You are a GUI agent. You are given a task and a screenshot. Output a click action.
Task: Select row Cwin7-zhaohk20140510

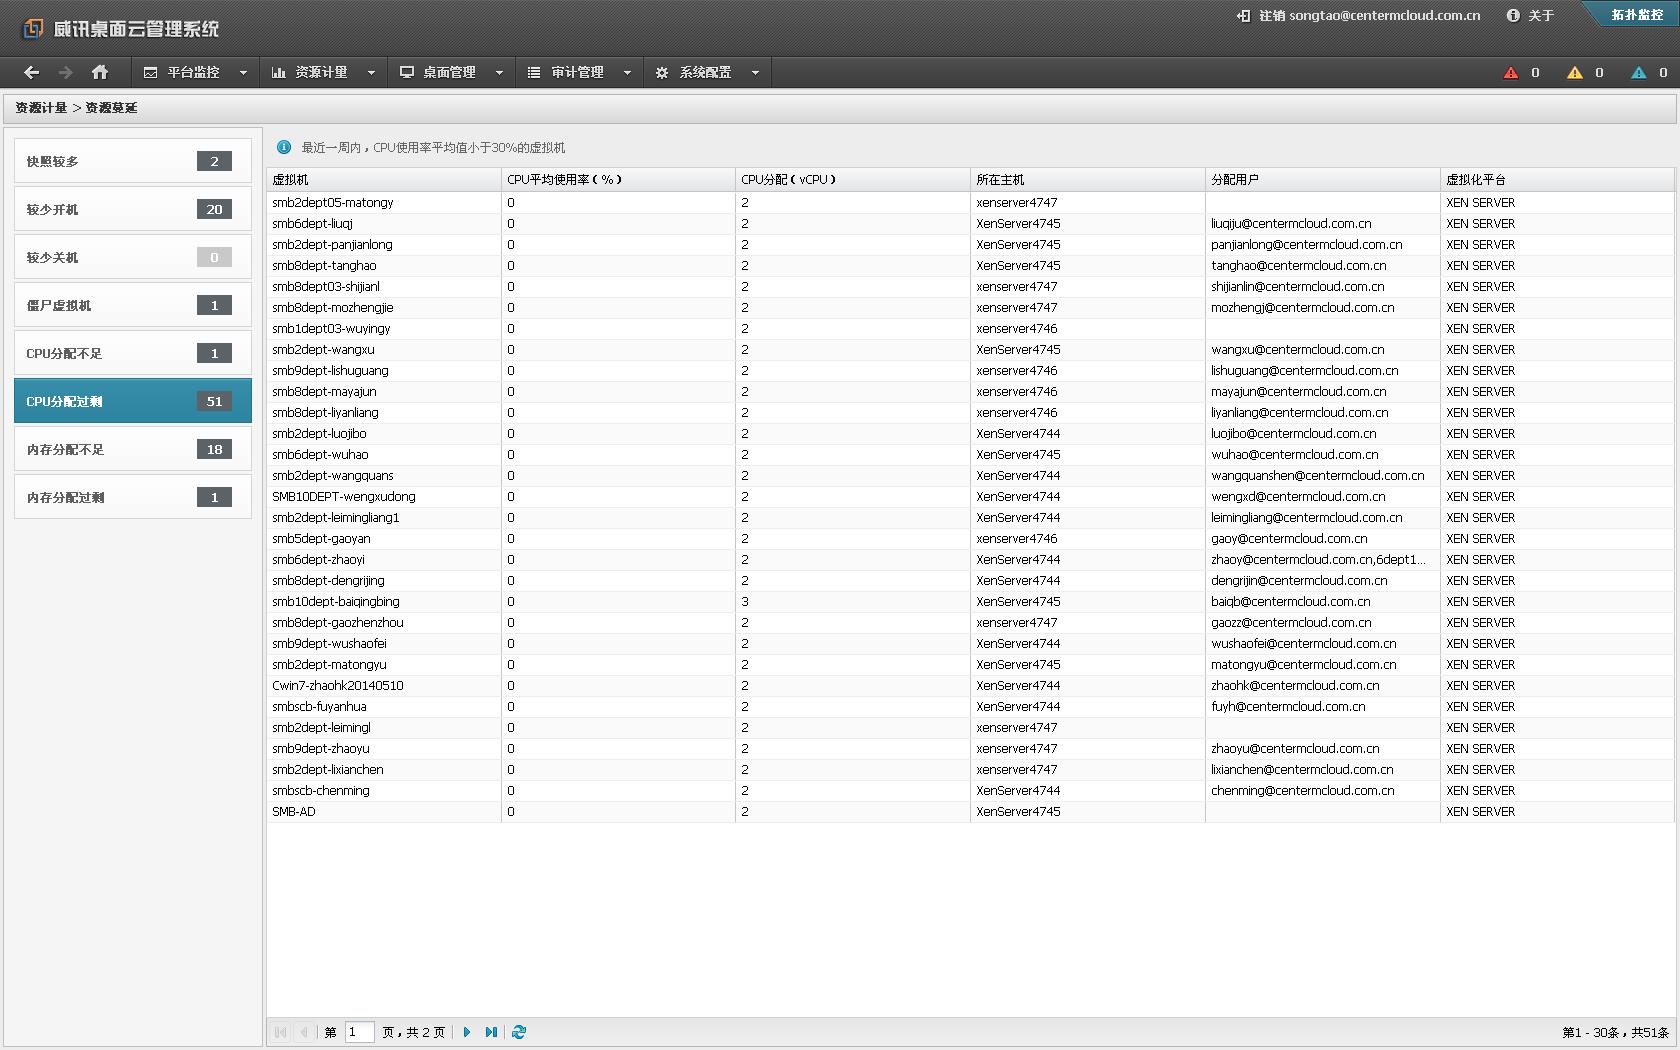(970, 685)
